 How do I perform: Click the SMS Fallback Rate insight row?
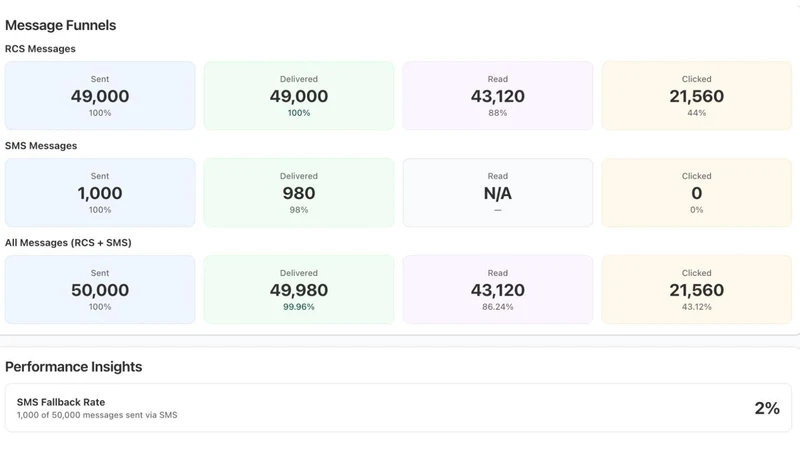pos(398,408)
